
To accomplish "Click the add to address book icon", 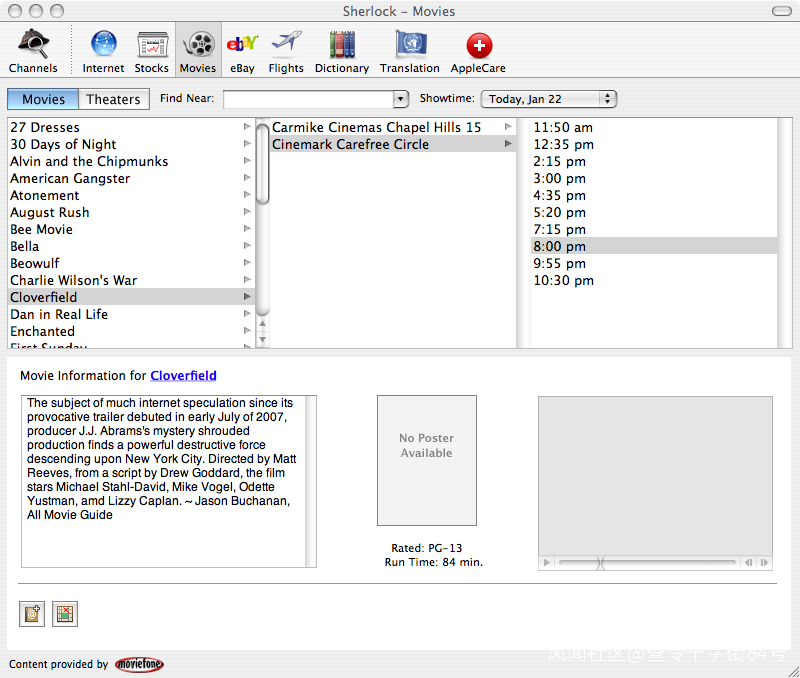I will click(33, 614).
